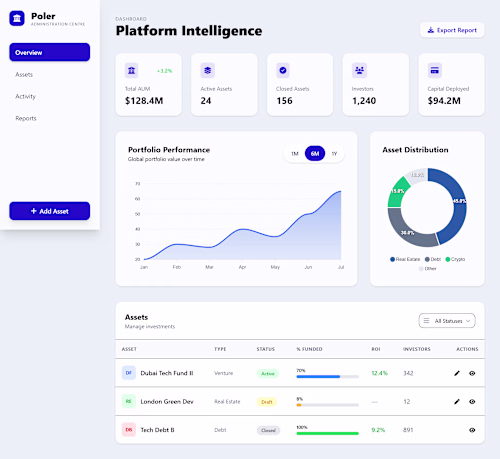500x459 pixels.
Task: Click the 12.4% ROI value
Action: click(x=380, y=373)
